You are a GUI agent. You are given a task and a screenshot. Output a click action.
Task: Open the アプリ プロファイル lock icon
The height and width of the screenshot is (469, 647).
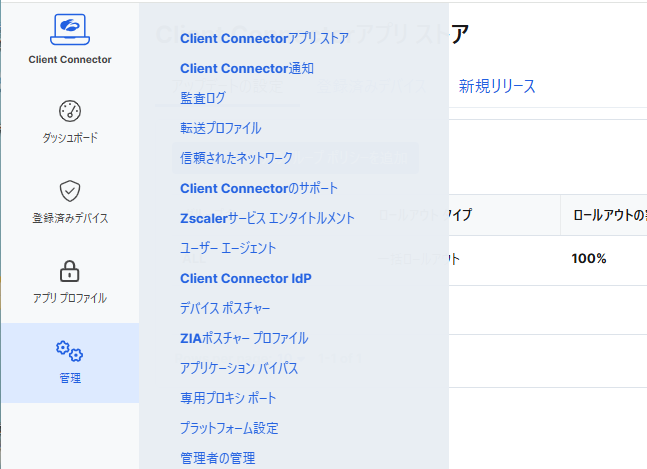pos(70,271)
